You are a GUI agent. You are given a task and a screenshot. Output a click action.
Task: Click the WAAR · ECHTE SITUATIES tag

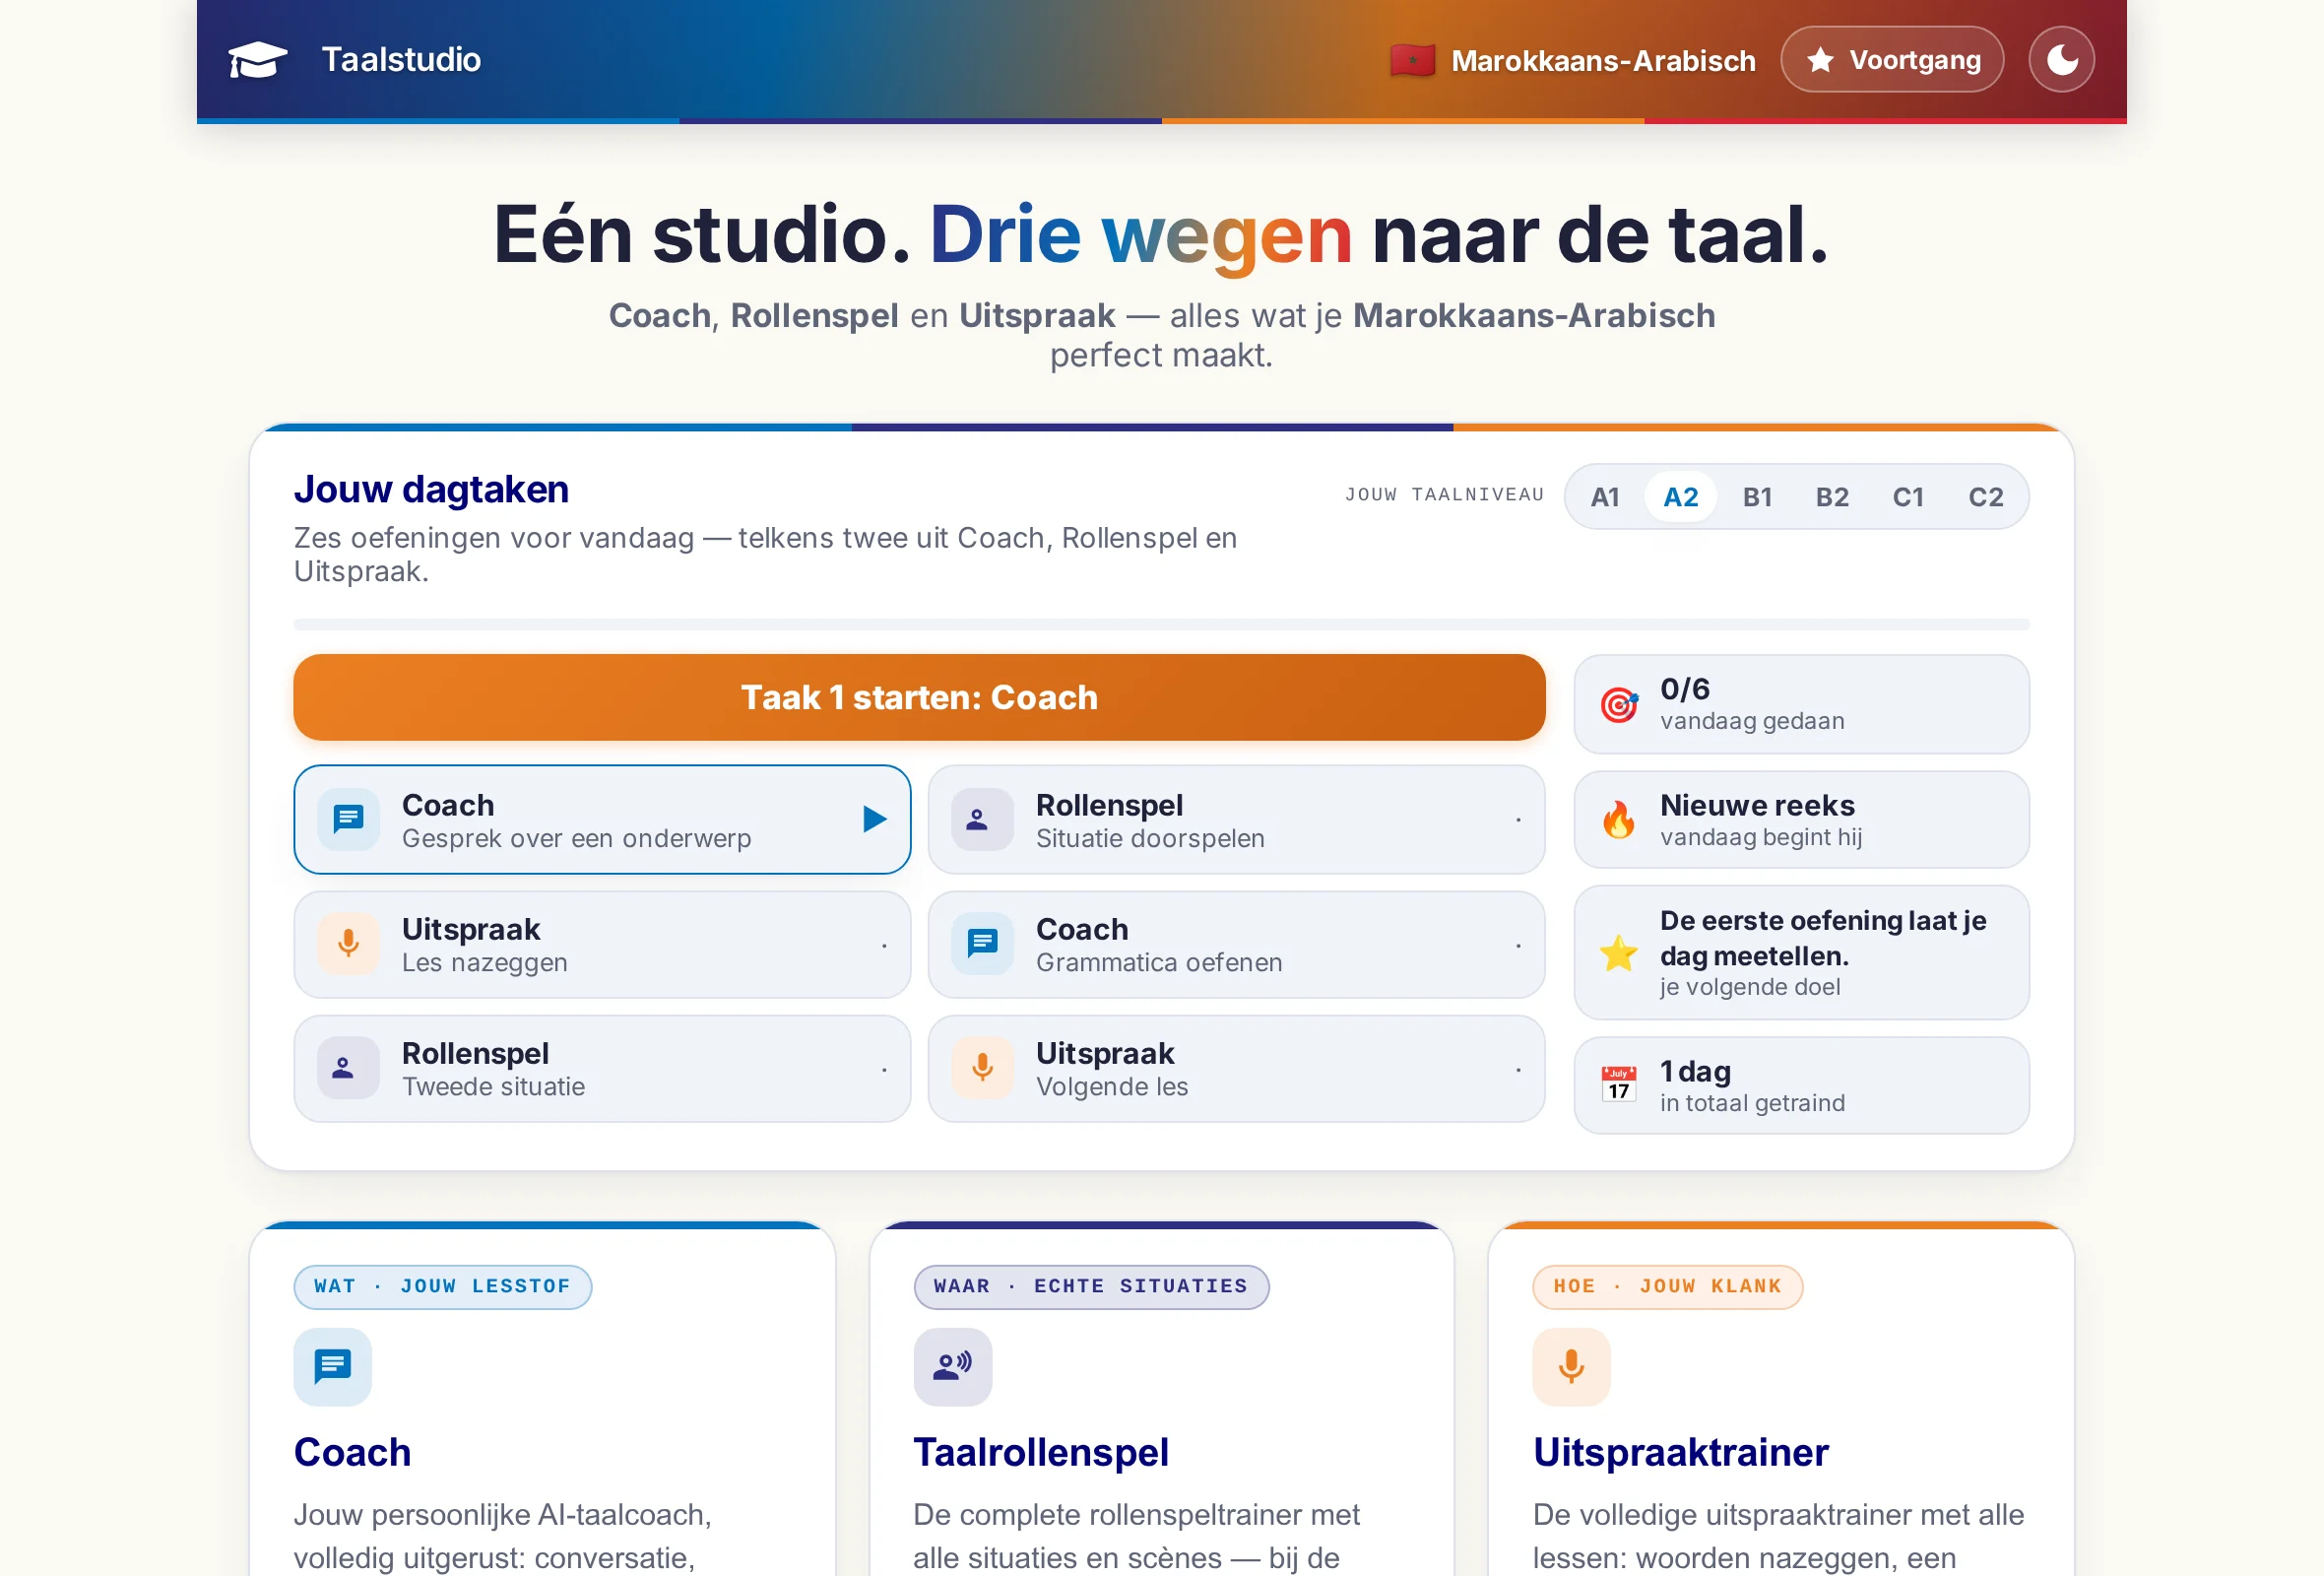(1091, 1287)
